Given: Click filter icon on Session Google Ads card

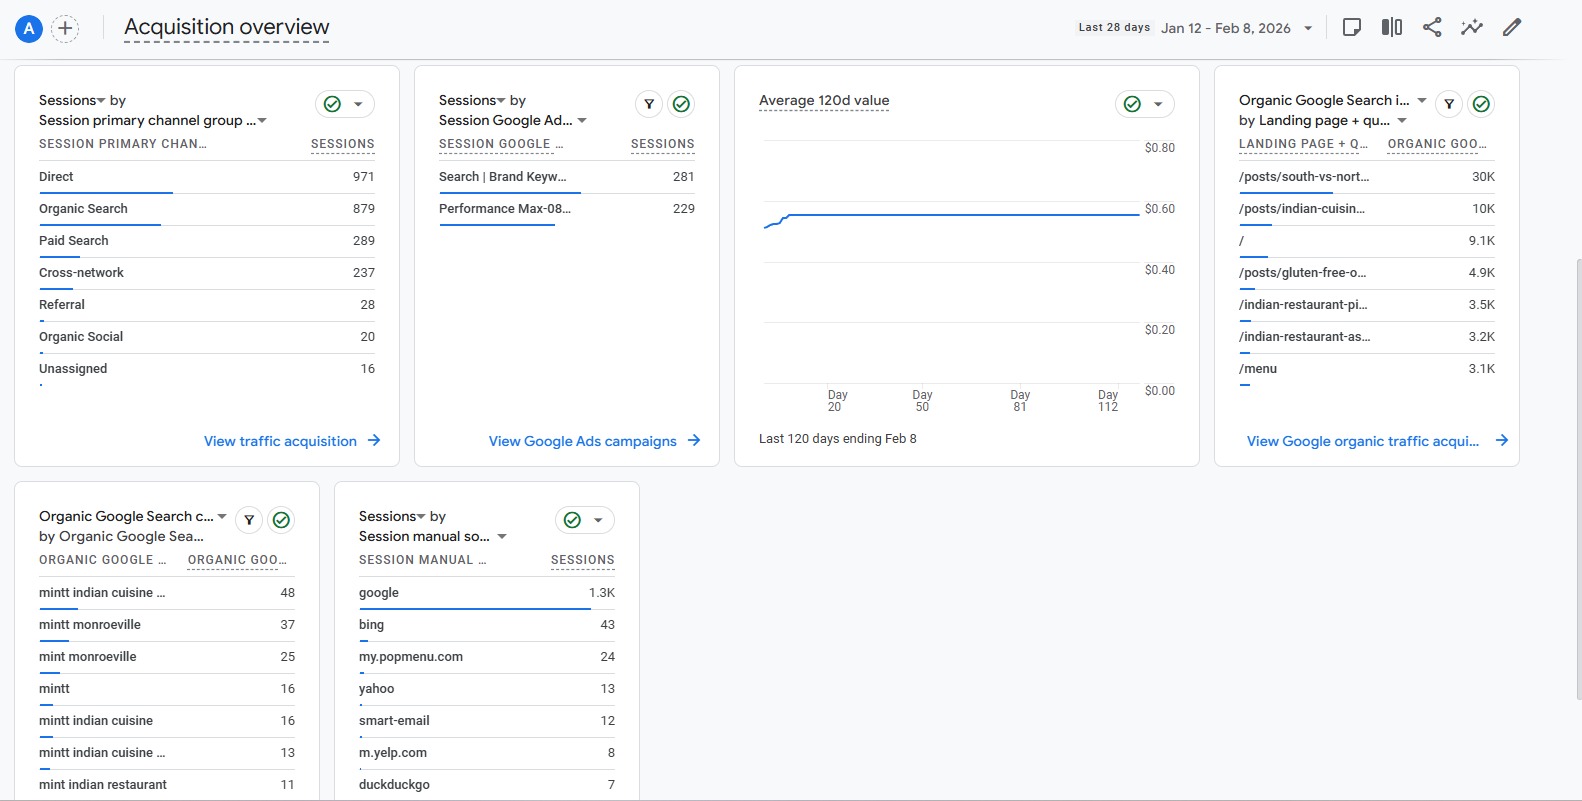Looking at the screenshot, I should [x=649, y=104].
